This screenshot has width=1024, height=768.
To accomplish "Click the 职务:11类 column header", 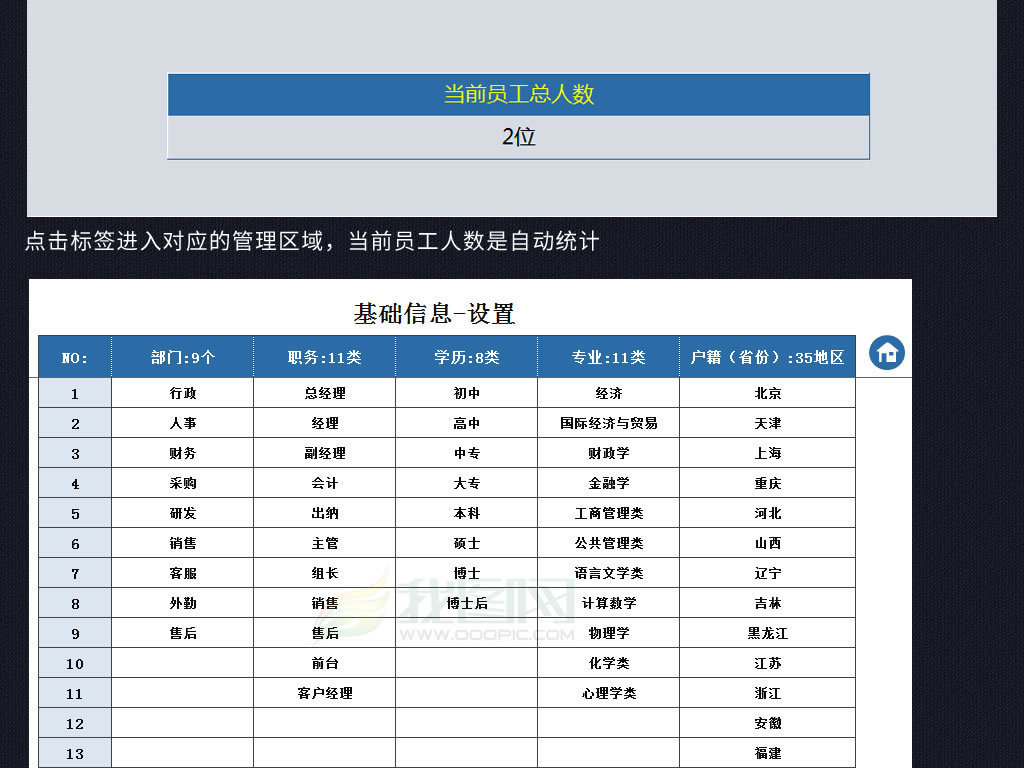I will [325, 357].
